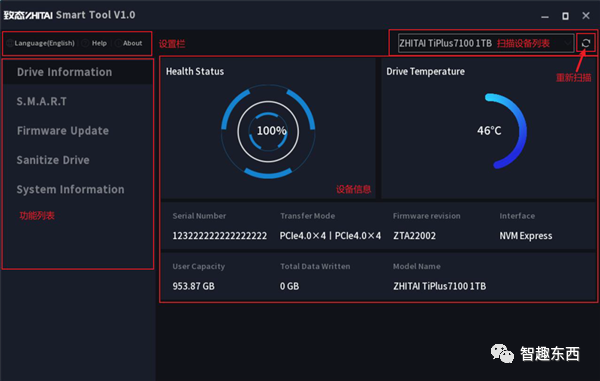Click the Total Data Written label
Viewport: 600px width, 381px height.
[x=315, y=267]
